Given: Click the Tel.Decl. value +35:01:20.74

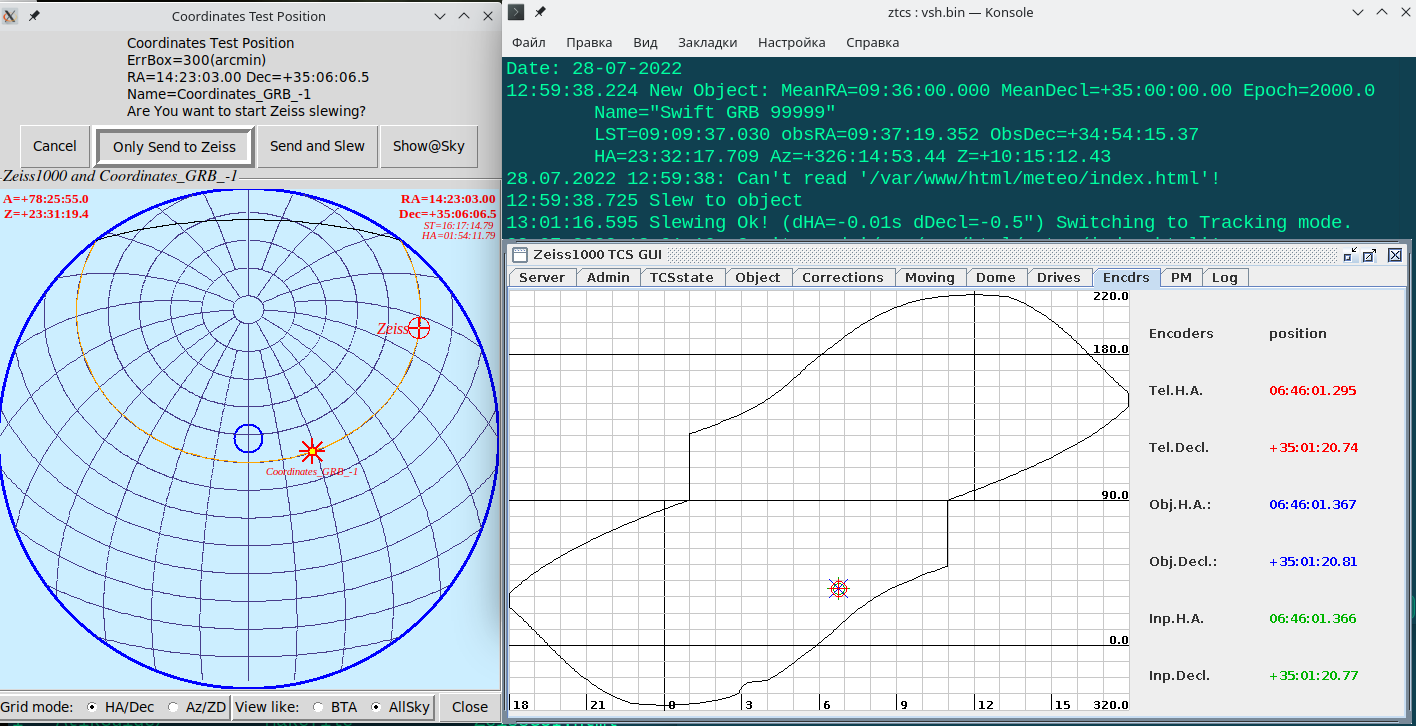Looking at the screenshot, I should tap(1313, 448).
